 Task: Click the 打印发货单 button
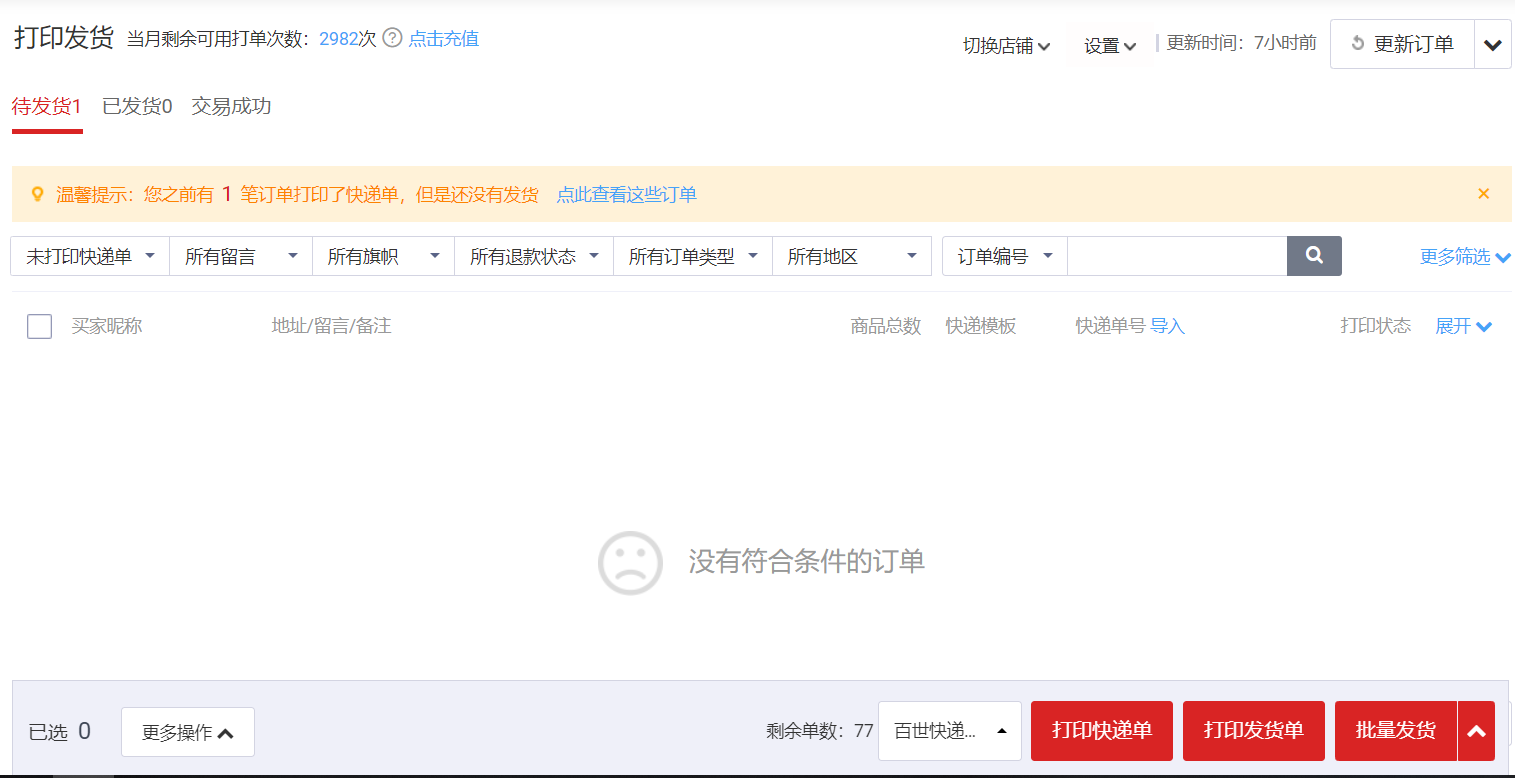pos(1254,731)
